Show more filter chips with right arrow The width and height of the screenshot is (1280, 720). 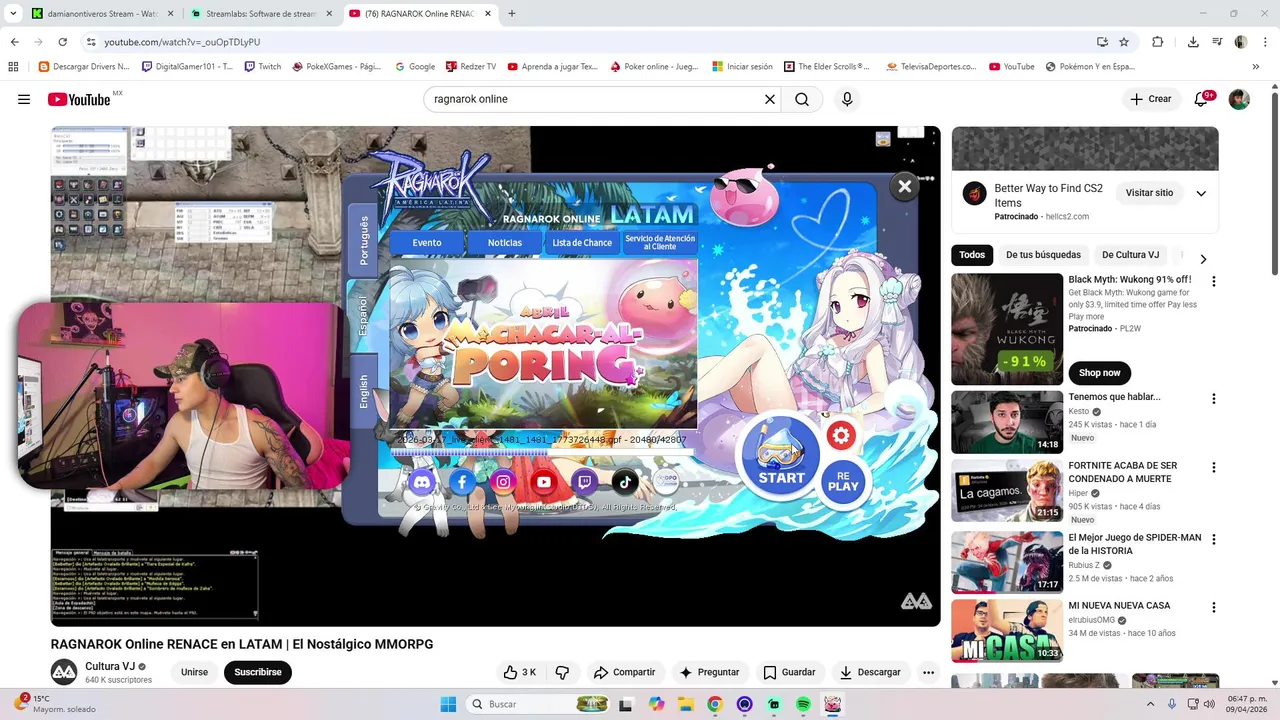pos(1203,258)
